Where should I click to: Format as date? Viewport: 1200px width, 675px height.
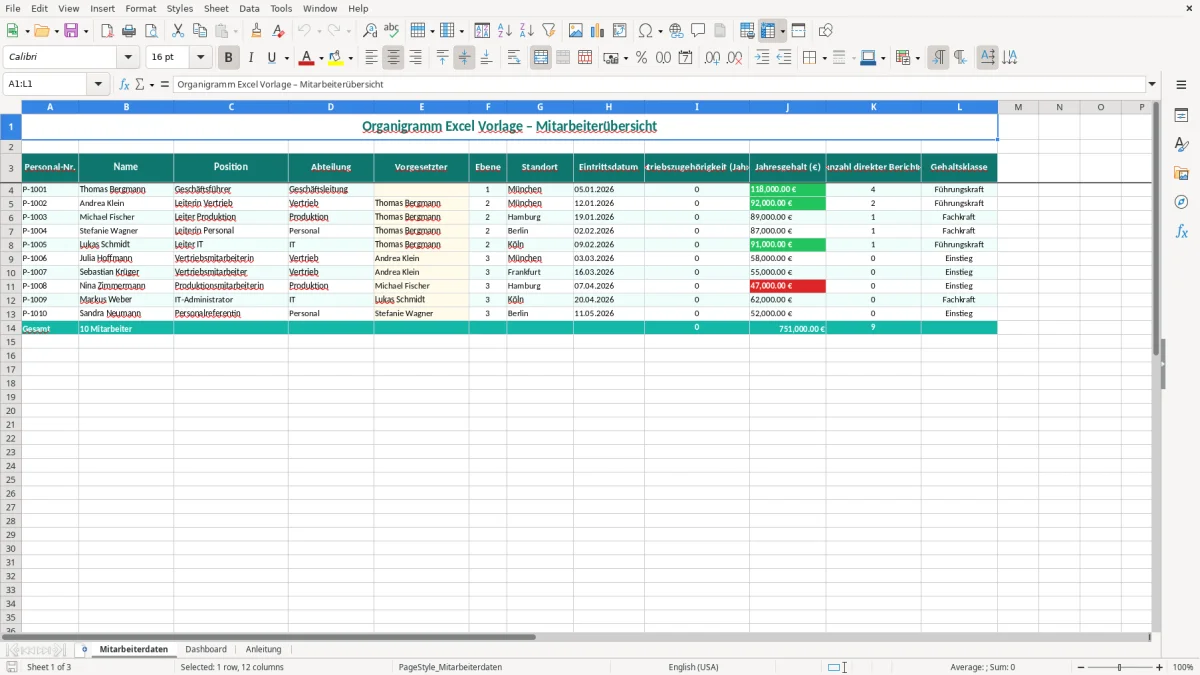pyautogui.click(x=685, y=58)
